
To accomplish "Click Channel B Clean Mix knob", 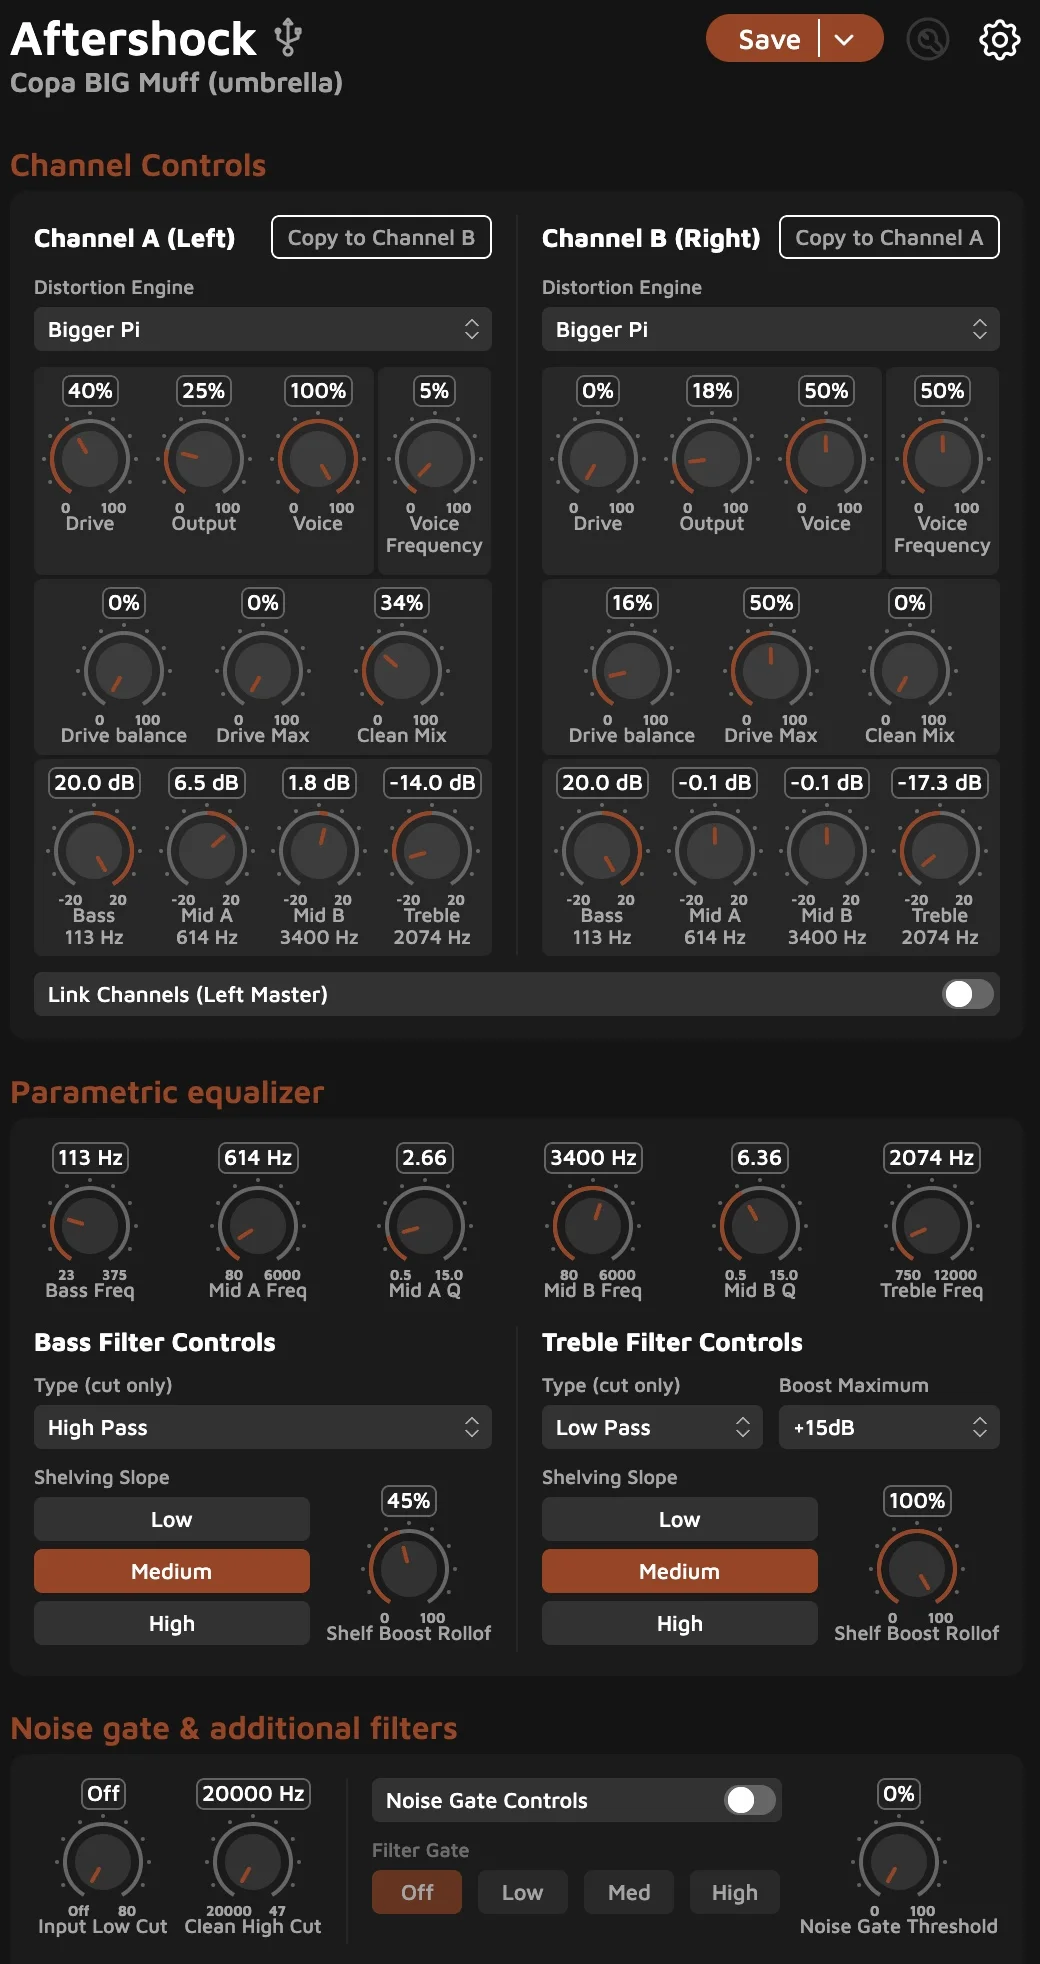I will pyautogui.click(x=910, y=669).
